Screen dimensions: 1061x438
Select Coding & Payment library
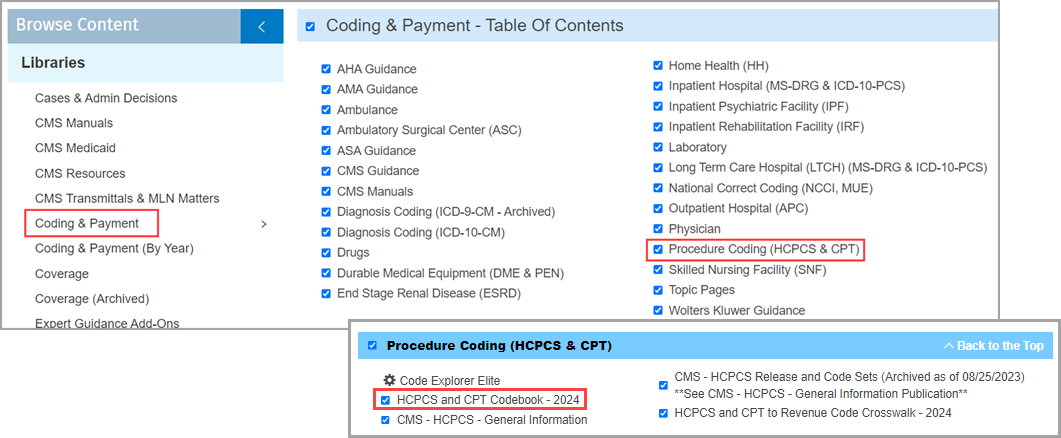[87, 223]
